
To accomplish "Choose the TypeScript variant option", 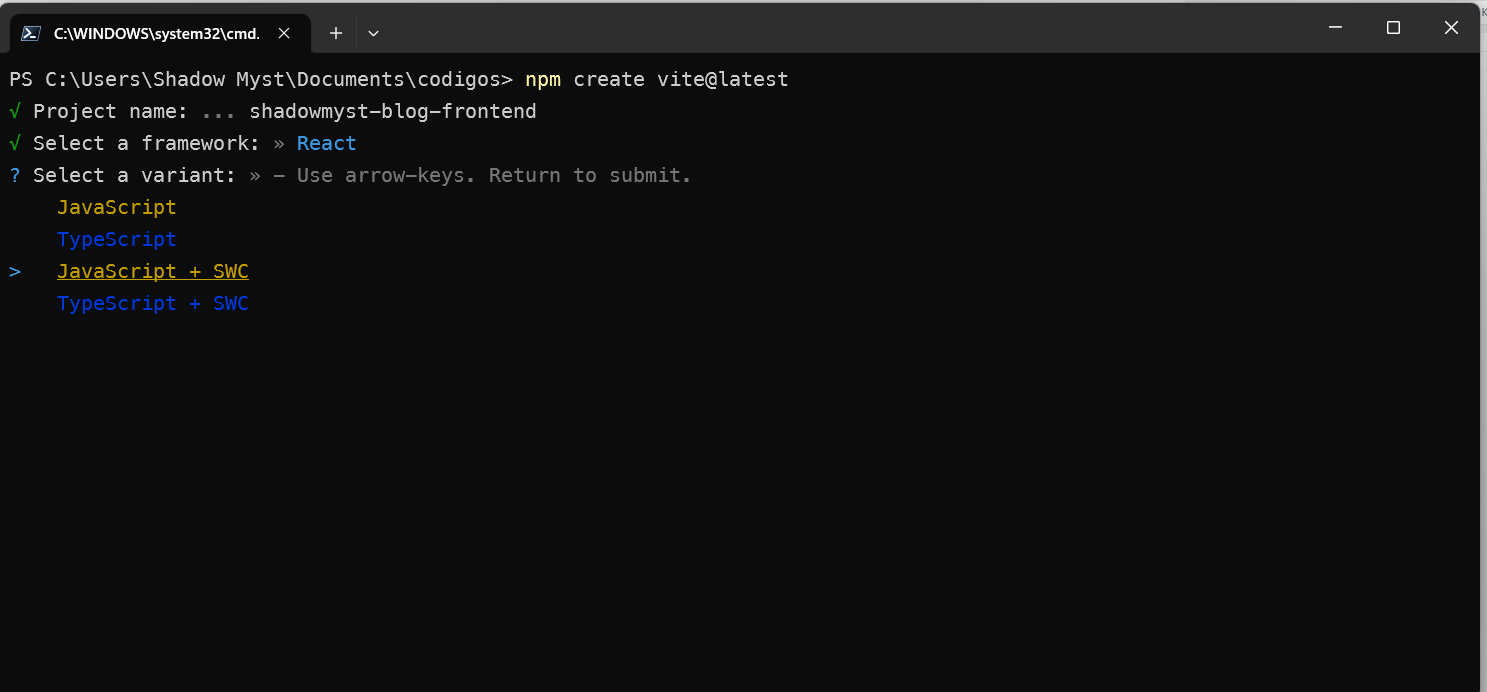I will coord(117,239).
